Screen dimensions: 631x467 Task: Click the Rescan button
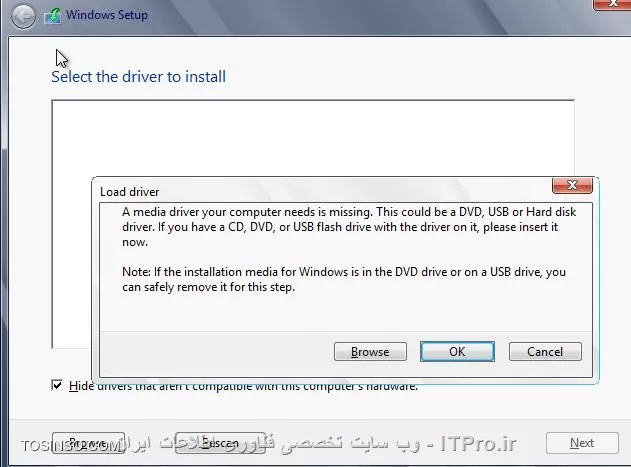[x=220, y=443]
